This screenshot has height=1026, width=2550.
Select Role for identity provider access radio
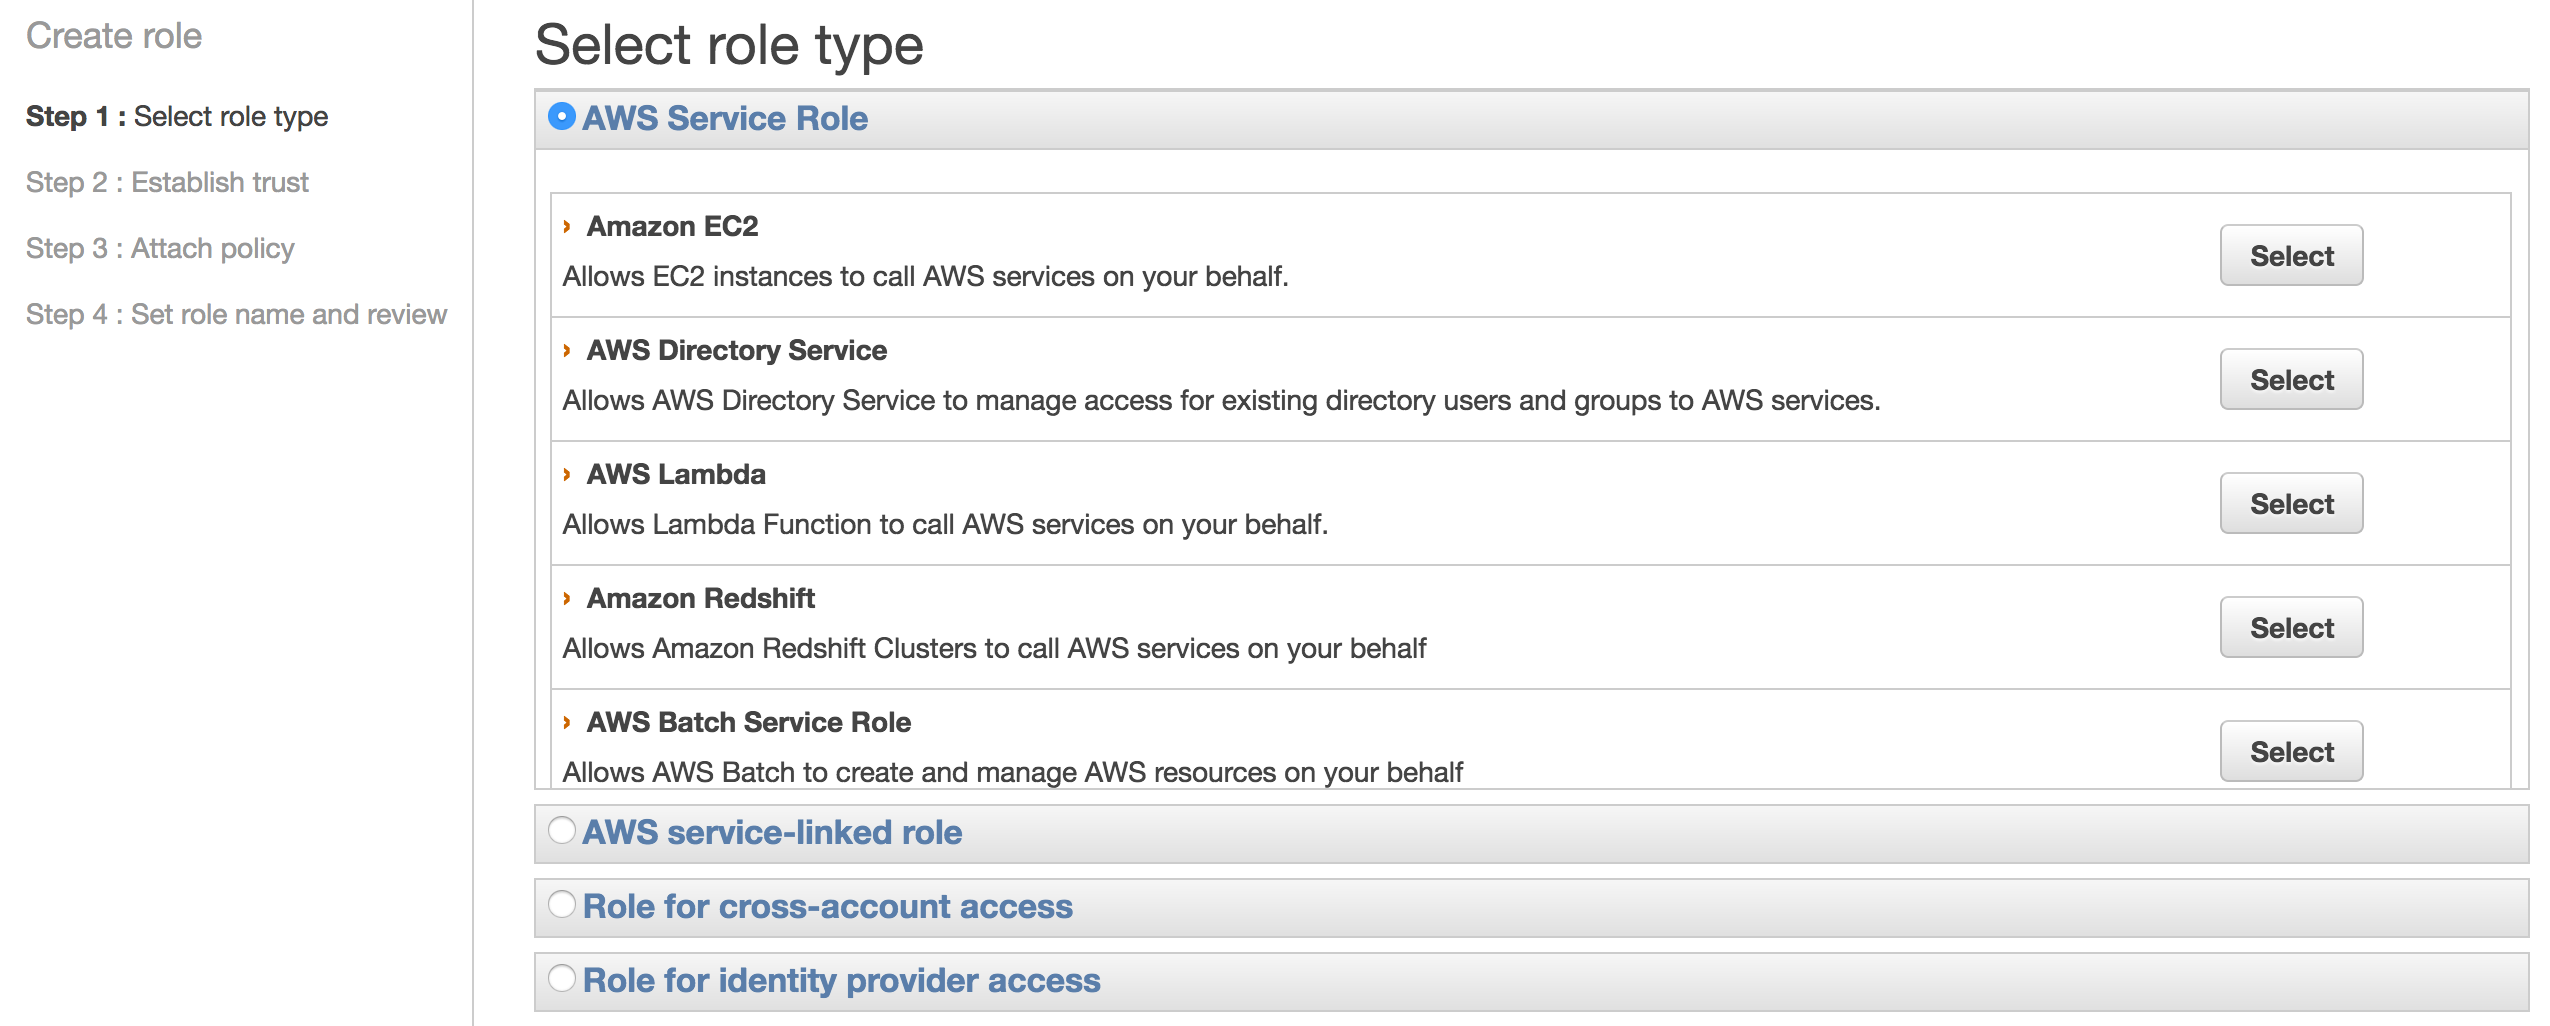point(562,979)
